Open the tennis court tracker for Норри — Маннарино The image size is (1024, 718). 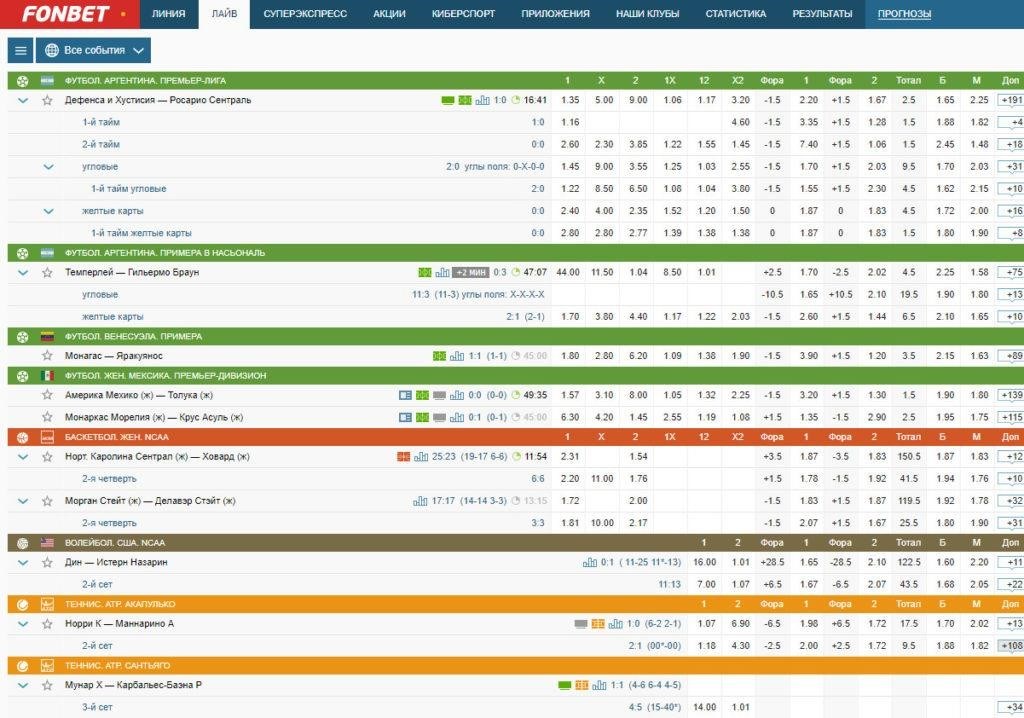click(598, 624)
